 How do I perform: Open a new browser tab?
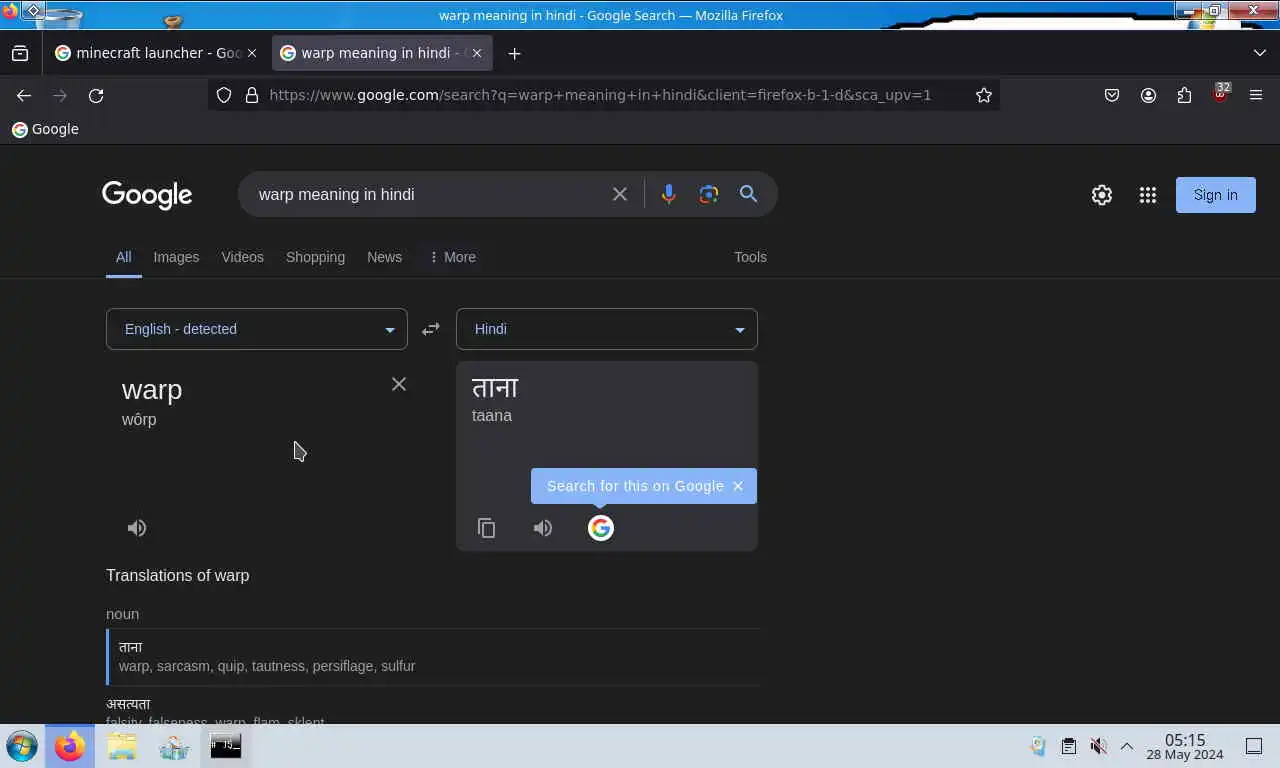coord(514,53)
